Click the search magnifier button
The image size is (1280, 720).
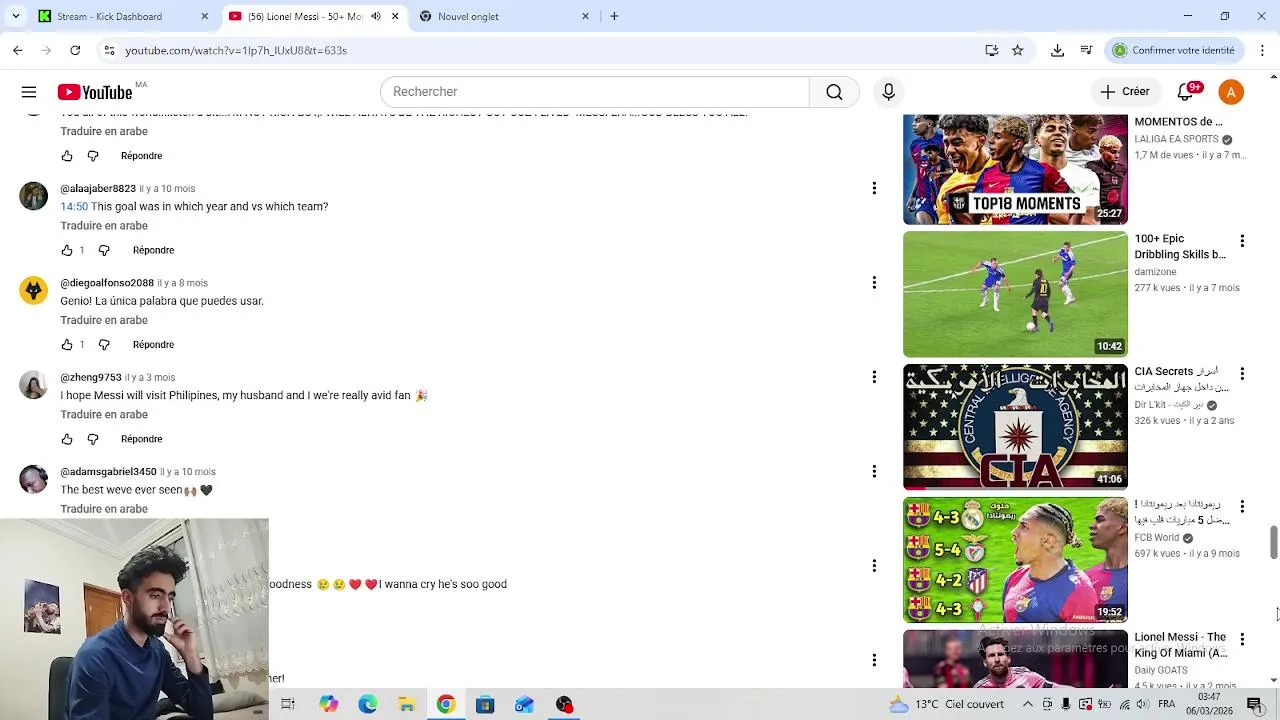click(834, 92)
